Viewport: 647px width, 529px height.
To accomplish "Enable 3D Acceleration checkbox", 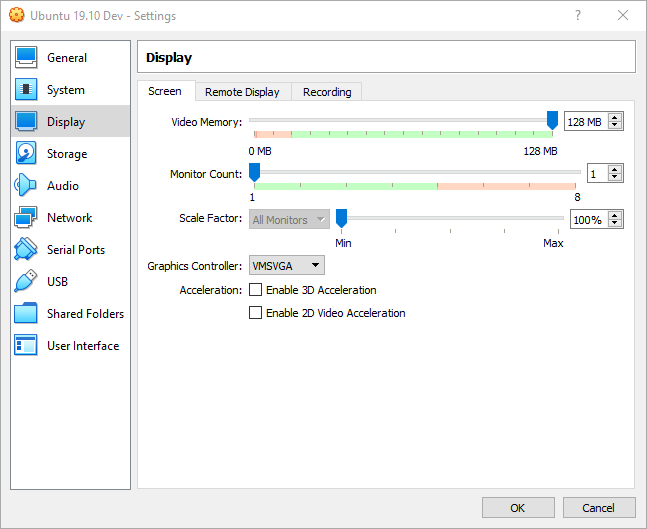I will [x=255, y=290].
